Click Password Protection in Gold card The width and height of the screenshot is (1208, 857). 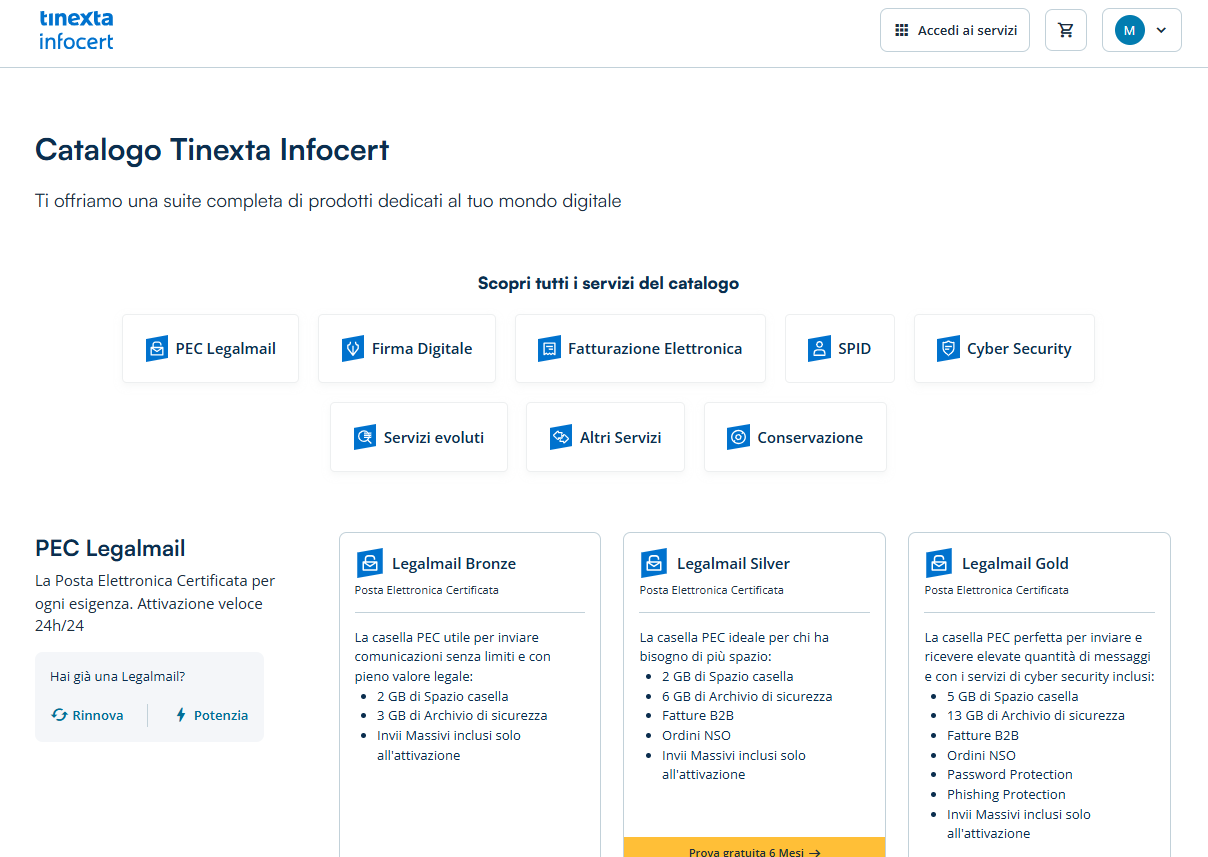1010,774
